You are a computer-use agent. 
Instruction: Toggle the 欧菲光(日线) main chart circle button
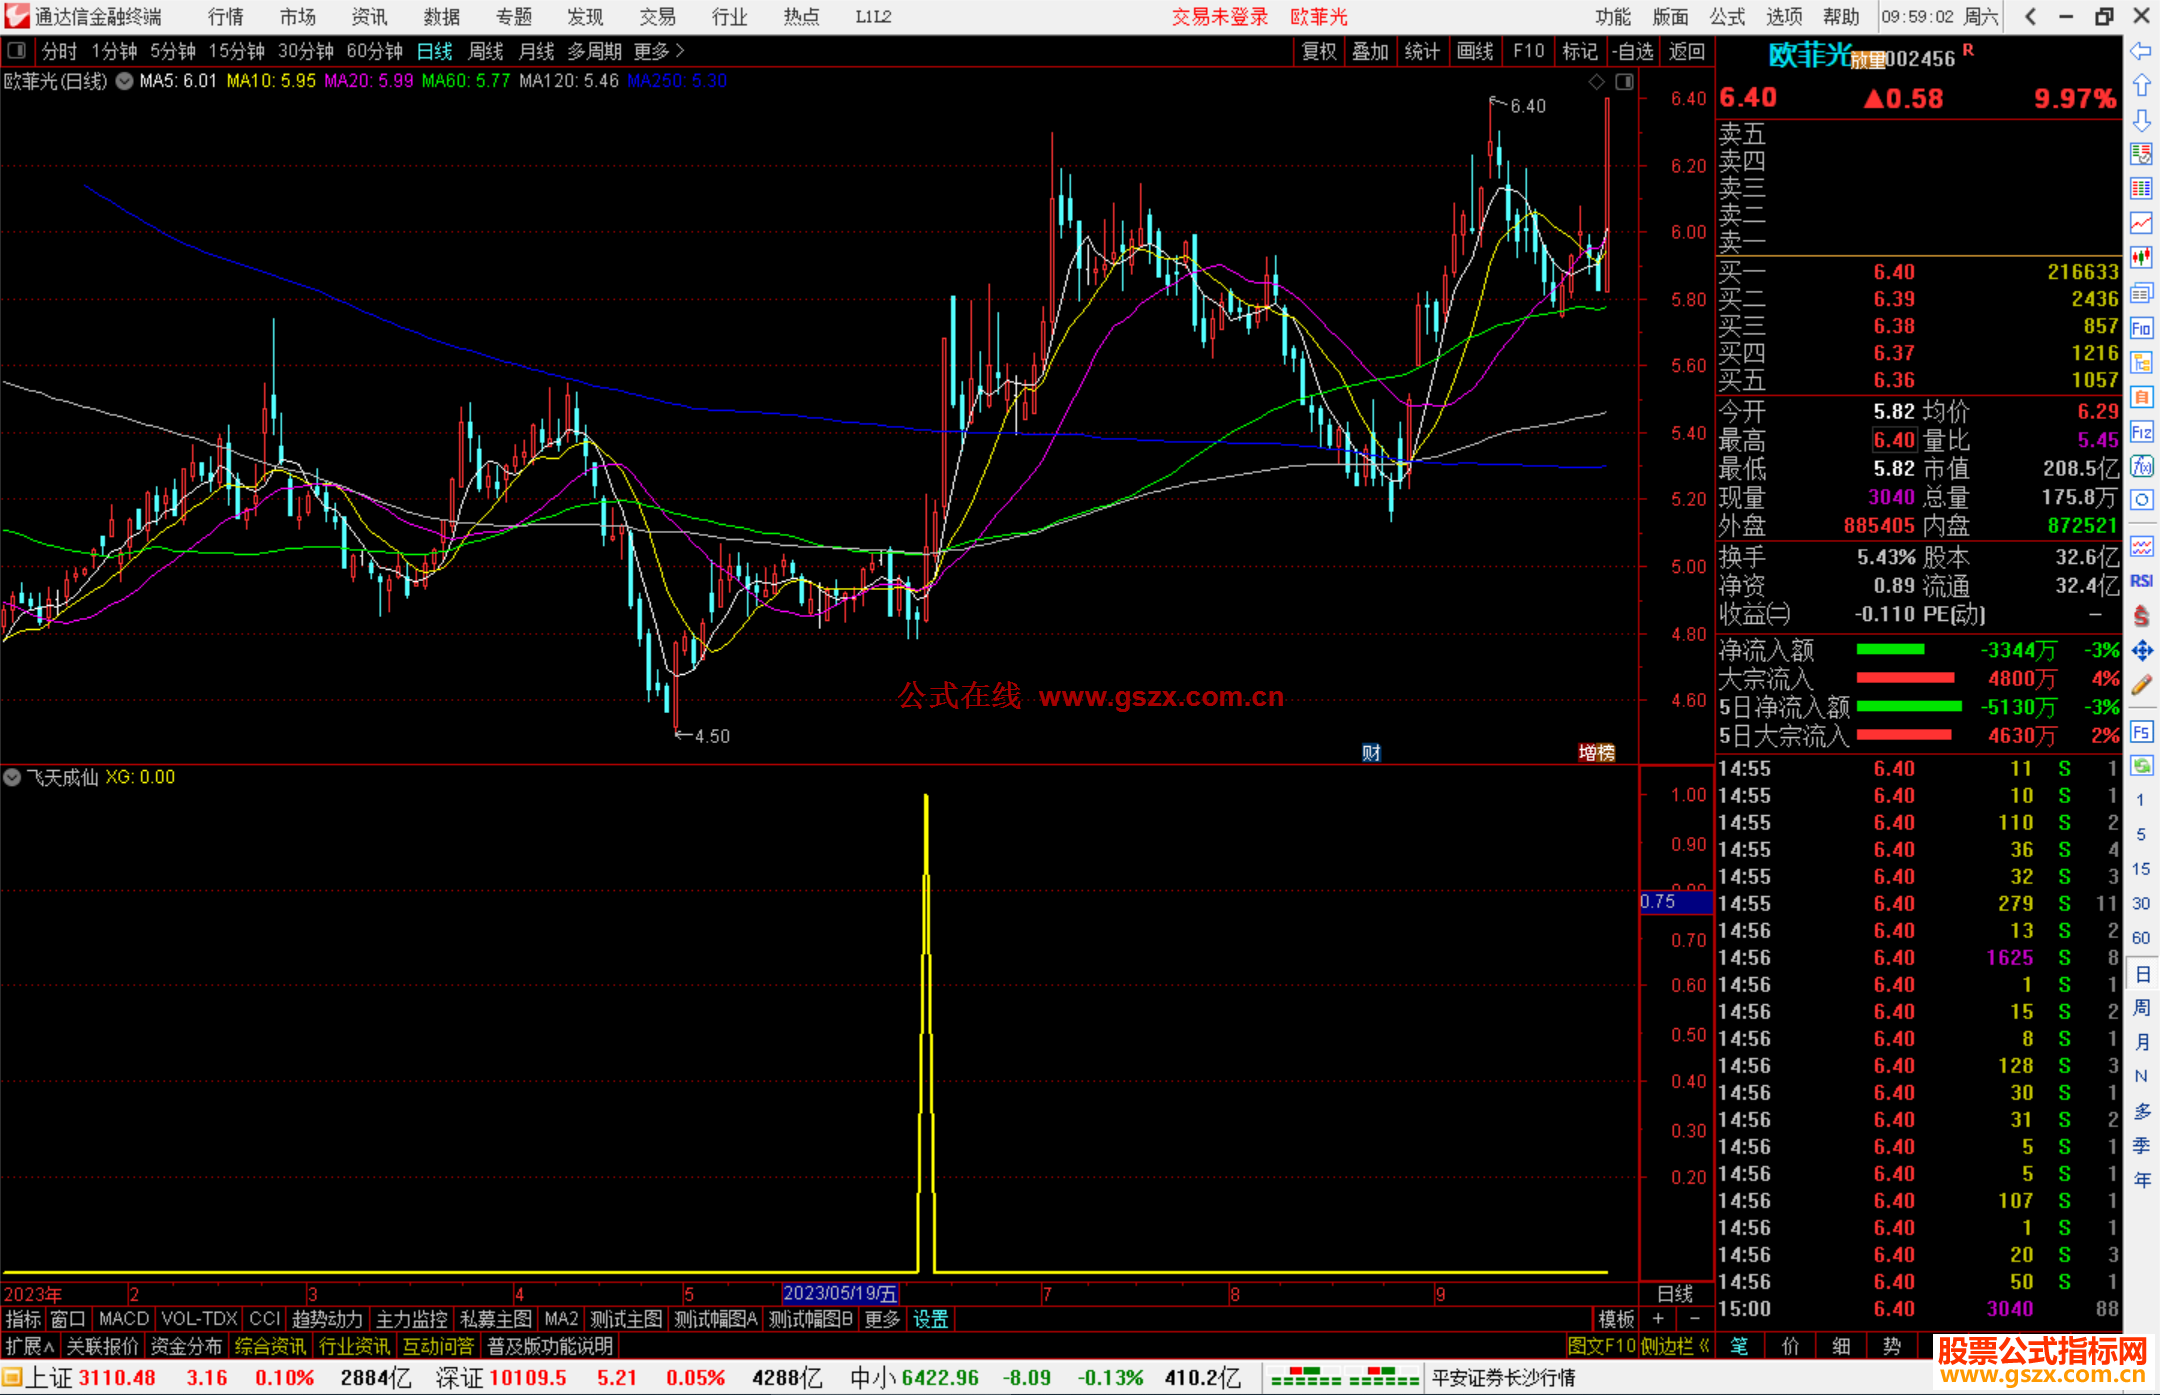coord(124,81)
